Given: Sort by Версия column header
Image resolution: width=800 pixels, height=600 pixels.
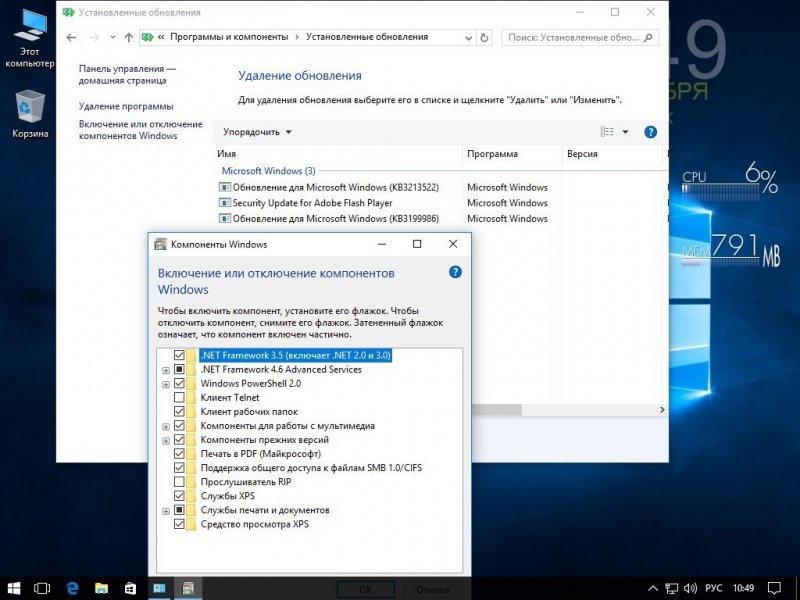Looking at the screenshot, I should 612,154.
